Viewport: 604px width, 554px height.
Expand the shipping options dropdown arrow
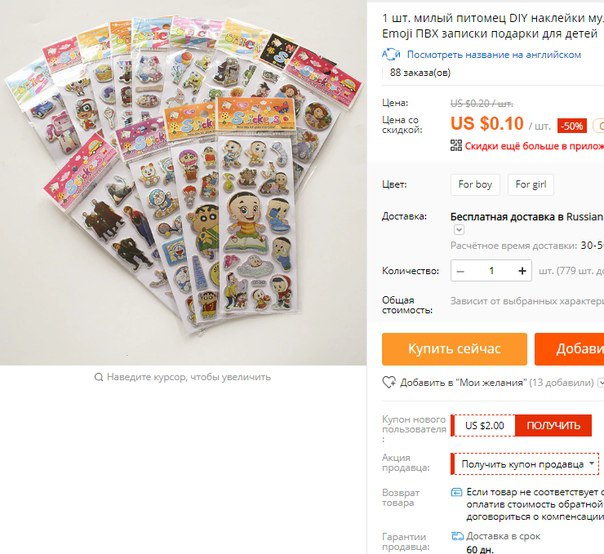tap(459, 230)
